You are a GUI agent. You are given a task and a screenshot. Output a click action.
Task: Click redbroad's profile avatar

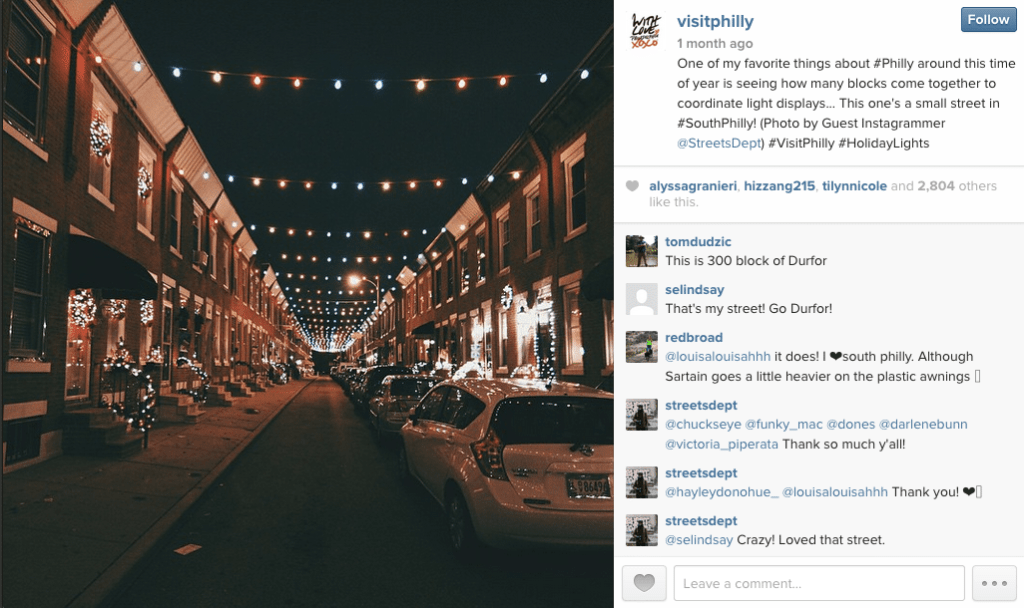pos(641,347)
